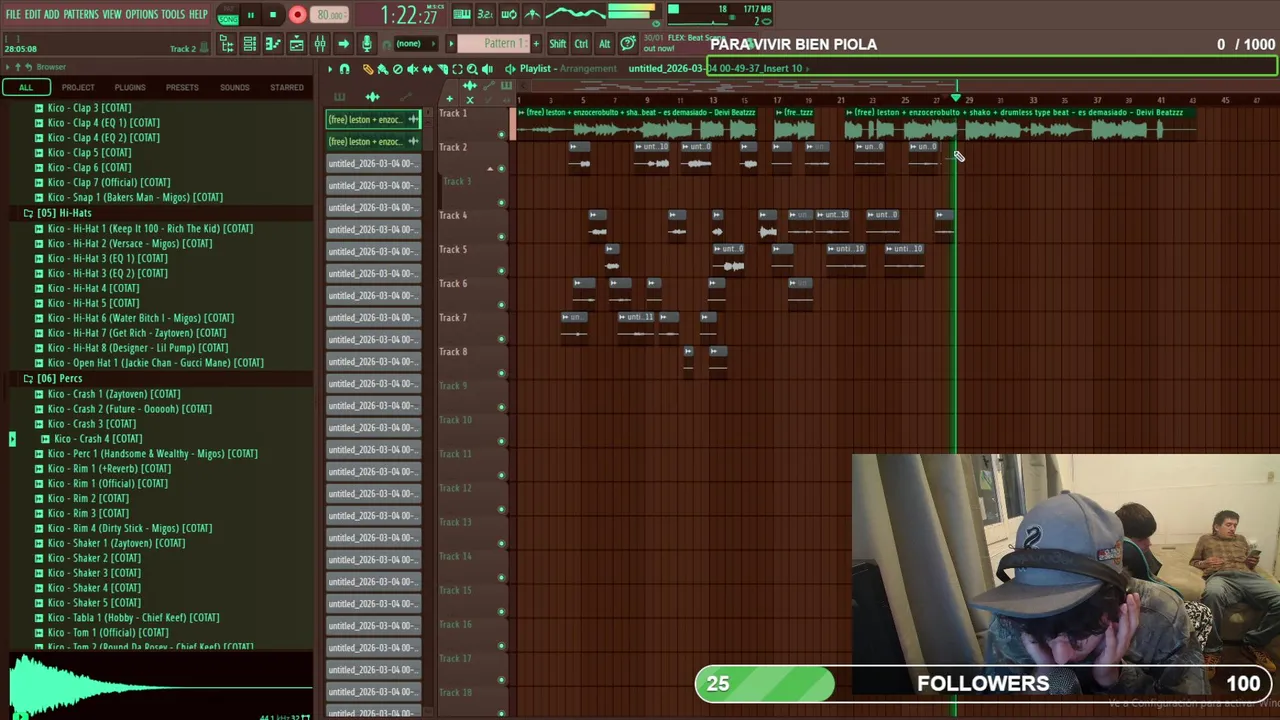Mute Track 5 with its green dot
Image resolution: width=1280 pixels, height=720 pixels.
coord(501,271)
